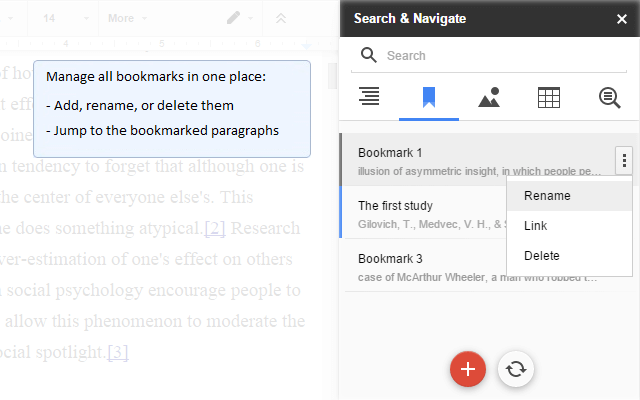Image resolution: width=640 pixels, height=400 pixels.
Task: Open the tables tab
Action: tap(549, 97)
